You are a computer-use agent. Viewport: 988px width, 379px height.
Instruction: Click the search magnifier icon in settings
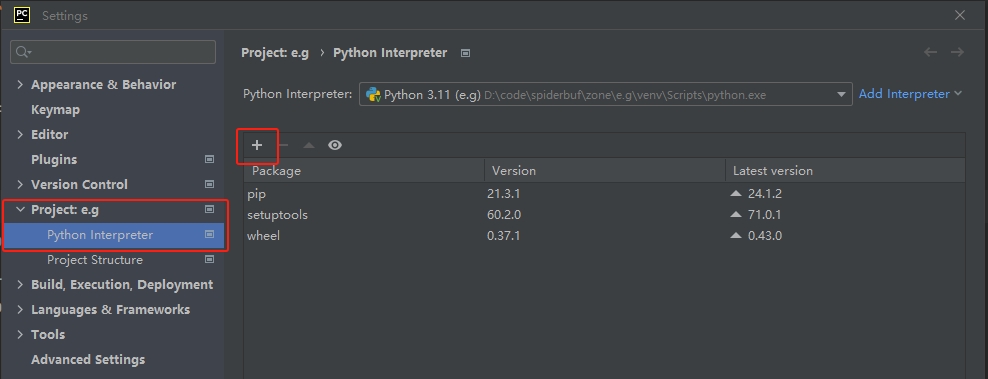tap(23, 52)
